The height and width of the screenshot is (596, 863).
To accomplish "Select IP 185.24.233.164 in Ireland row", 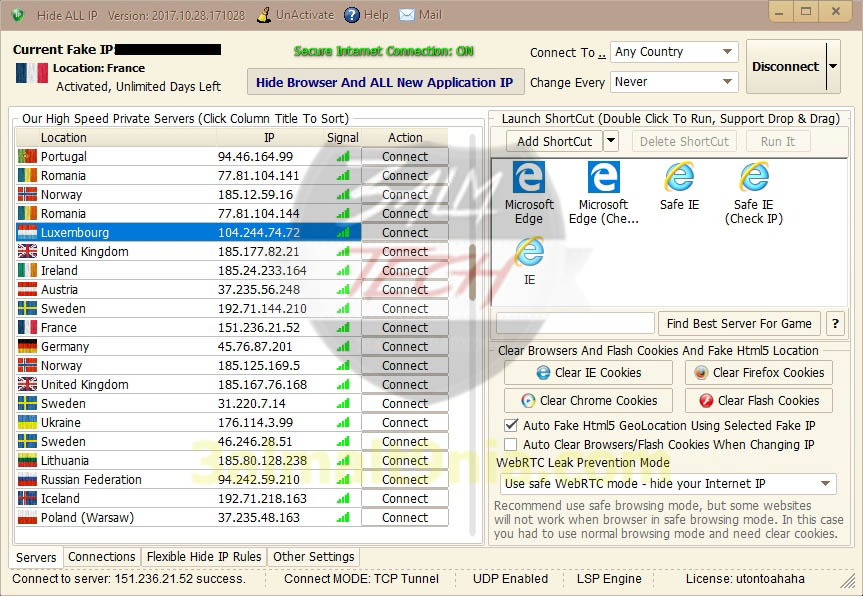I will pos(262,270).
